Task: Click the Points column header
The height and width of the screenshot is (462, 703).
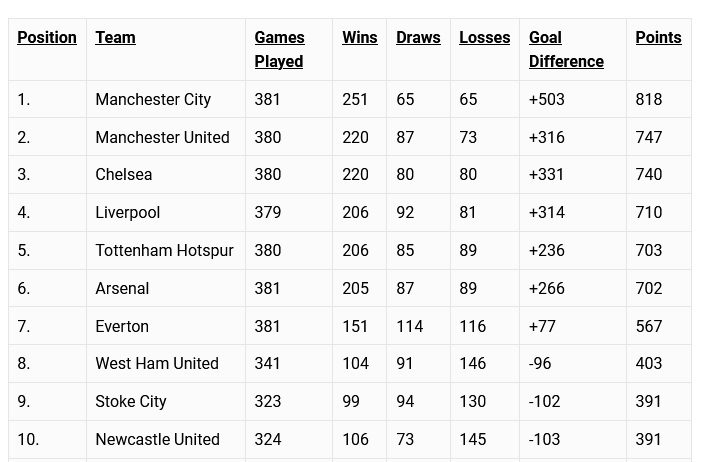Action: (658, 37)
